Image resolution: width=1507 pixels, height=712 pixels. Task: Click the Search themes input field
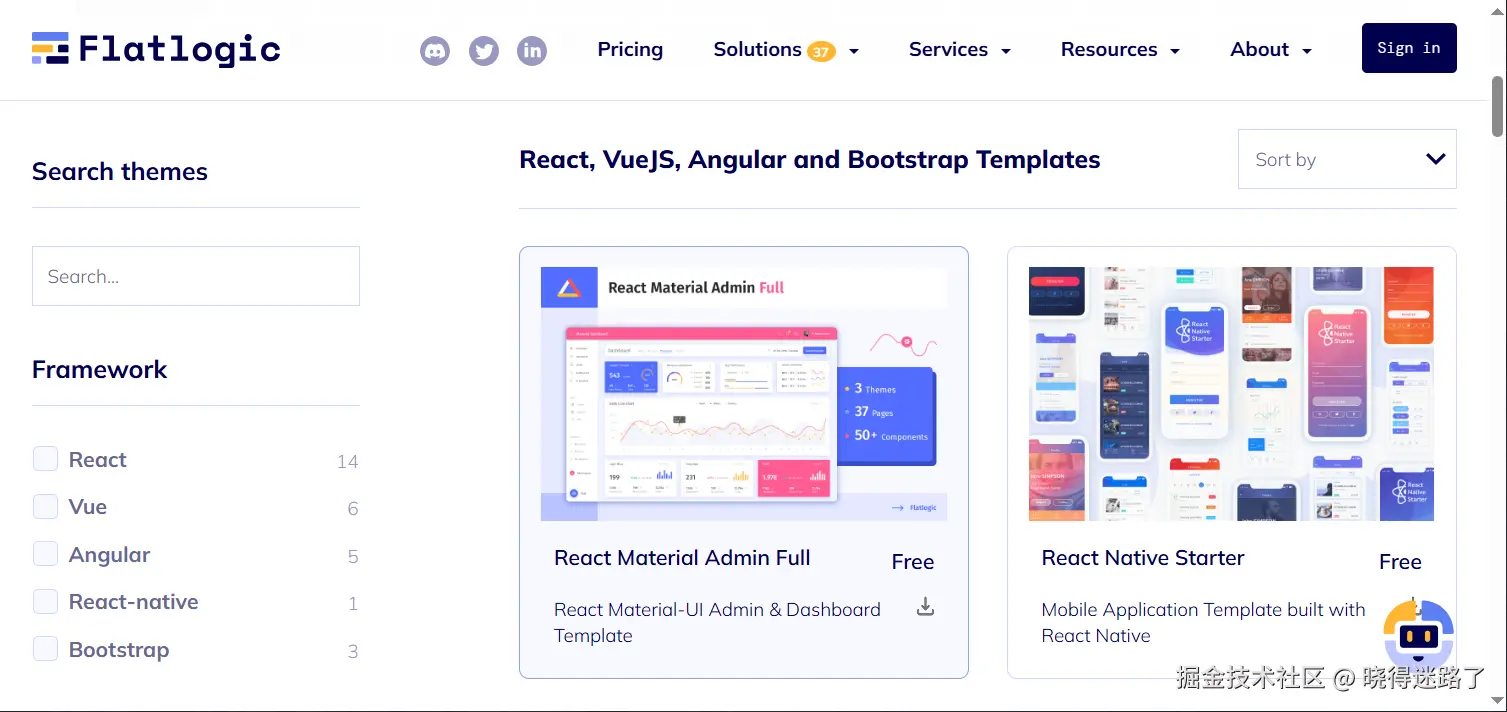(x=196, y=276)
